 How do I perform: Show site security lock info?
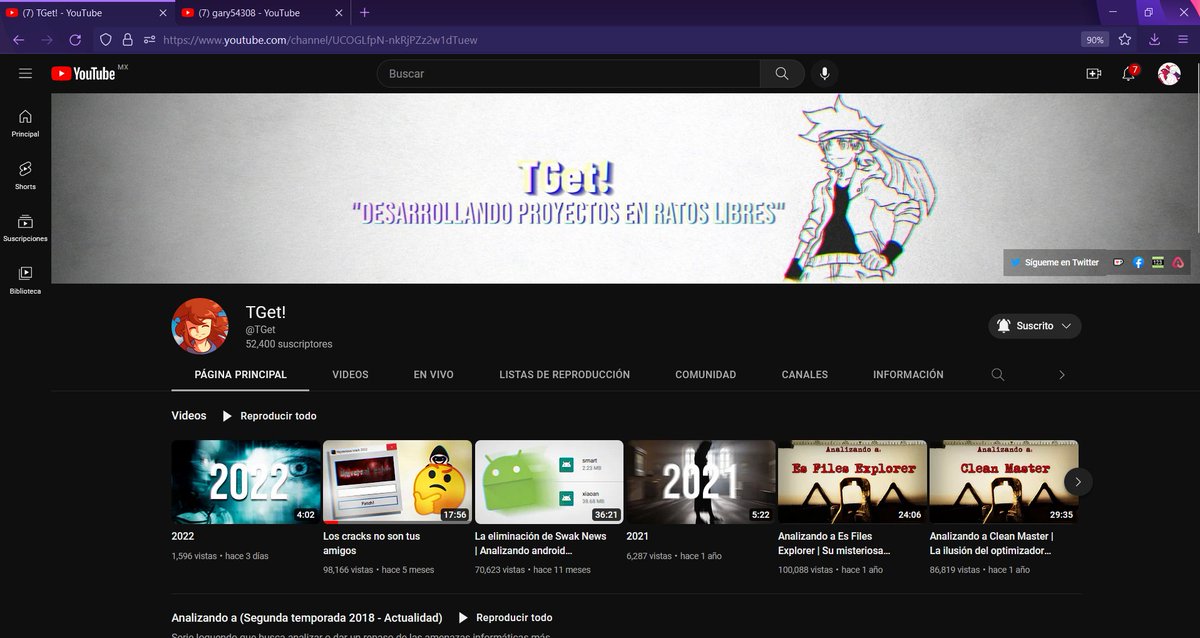tap(127, 40)
